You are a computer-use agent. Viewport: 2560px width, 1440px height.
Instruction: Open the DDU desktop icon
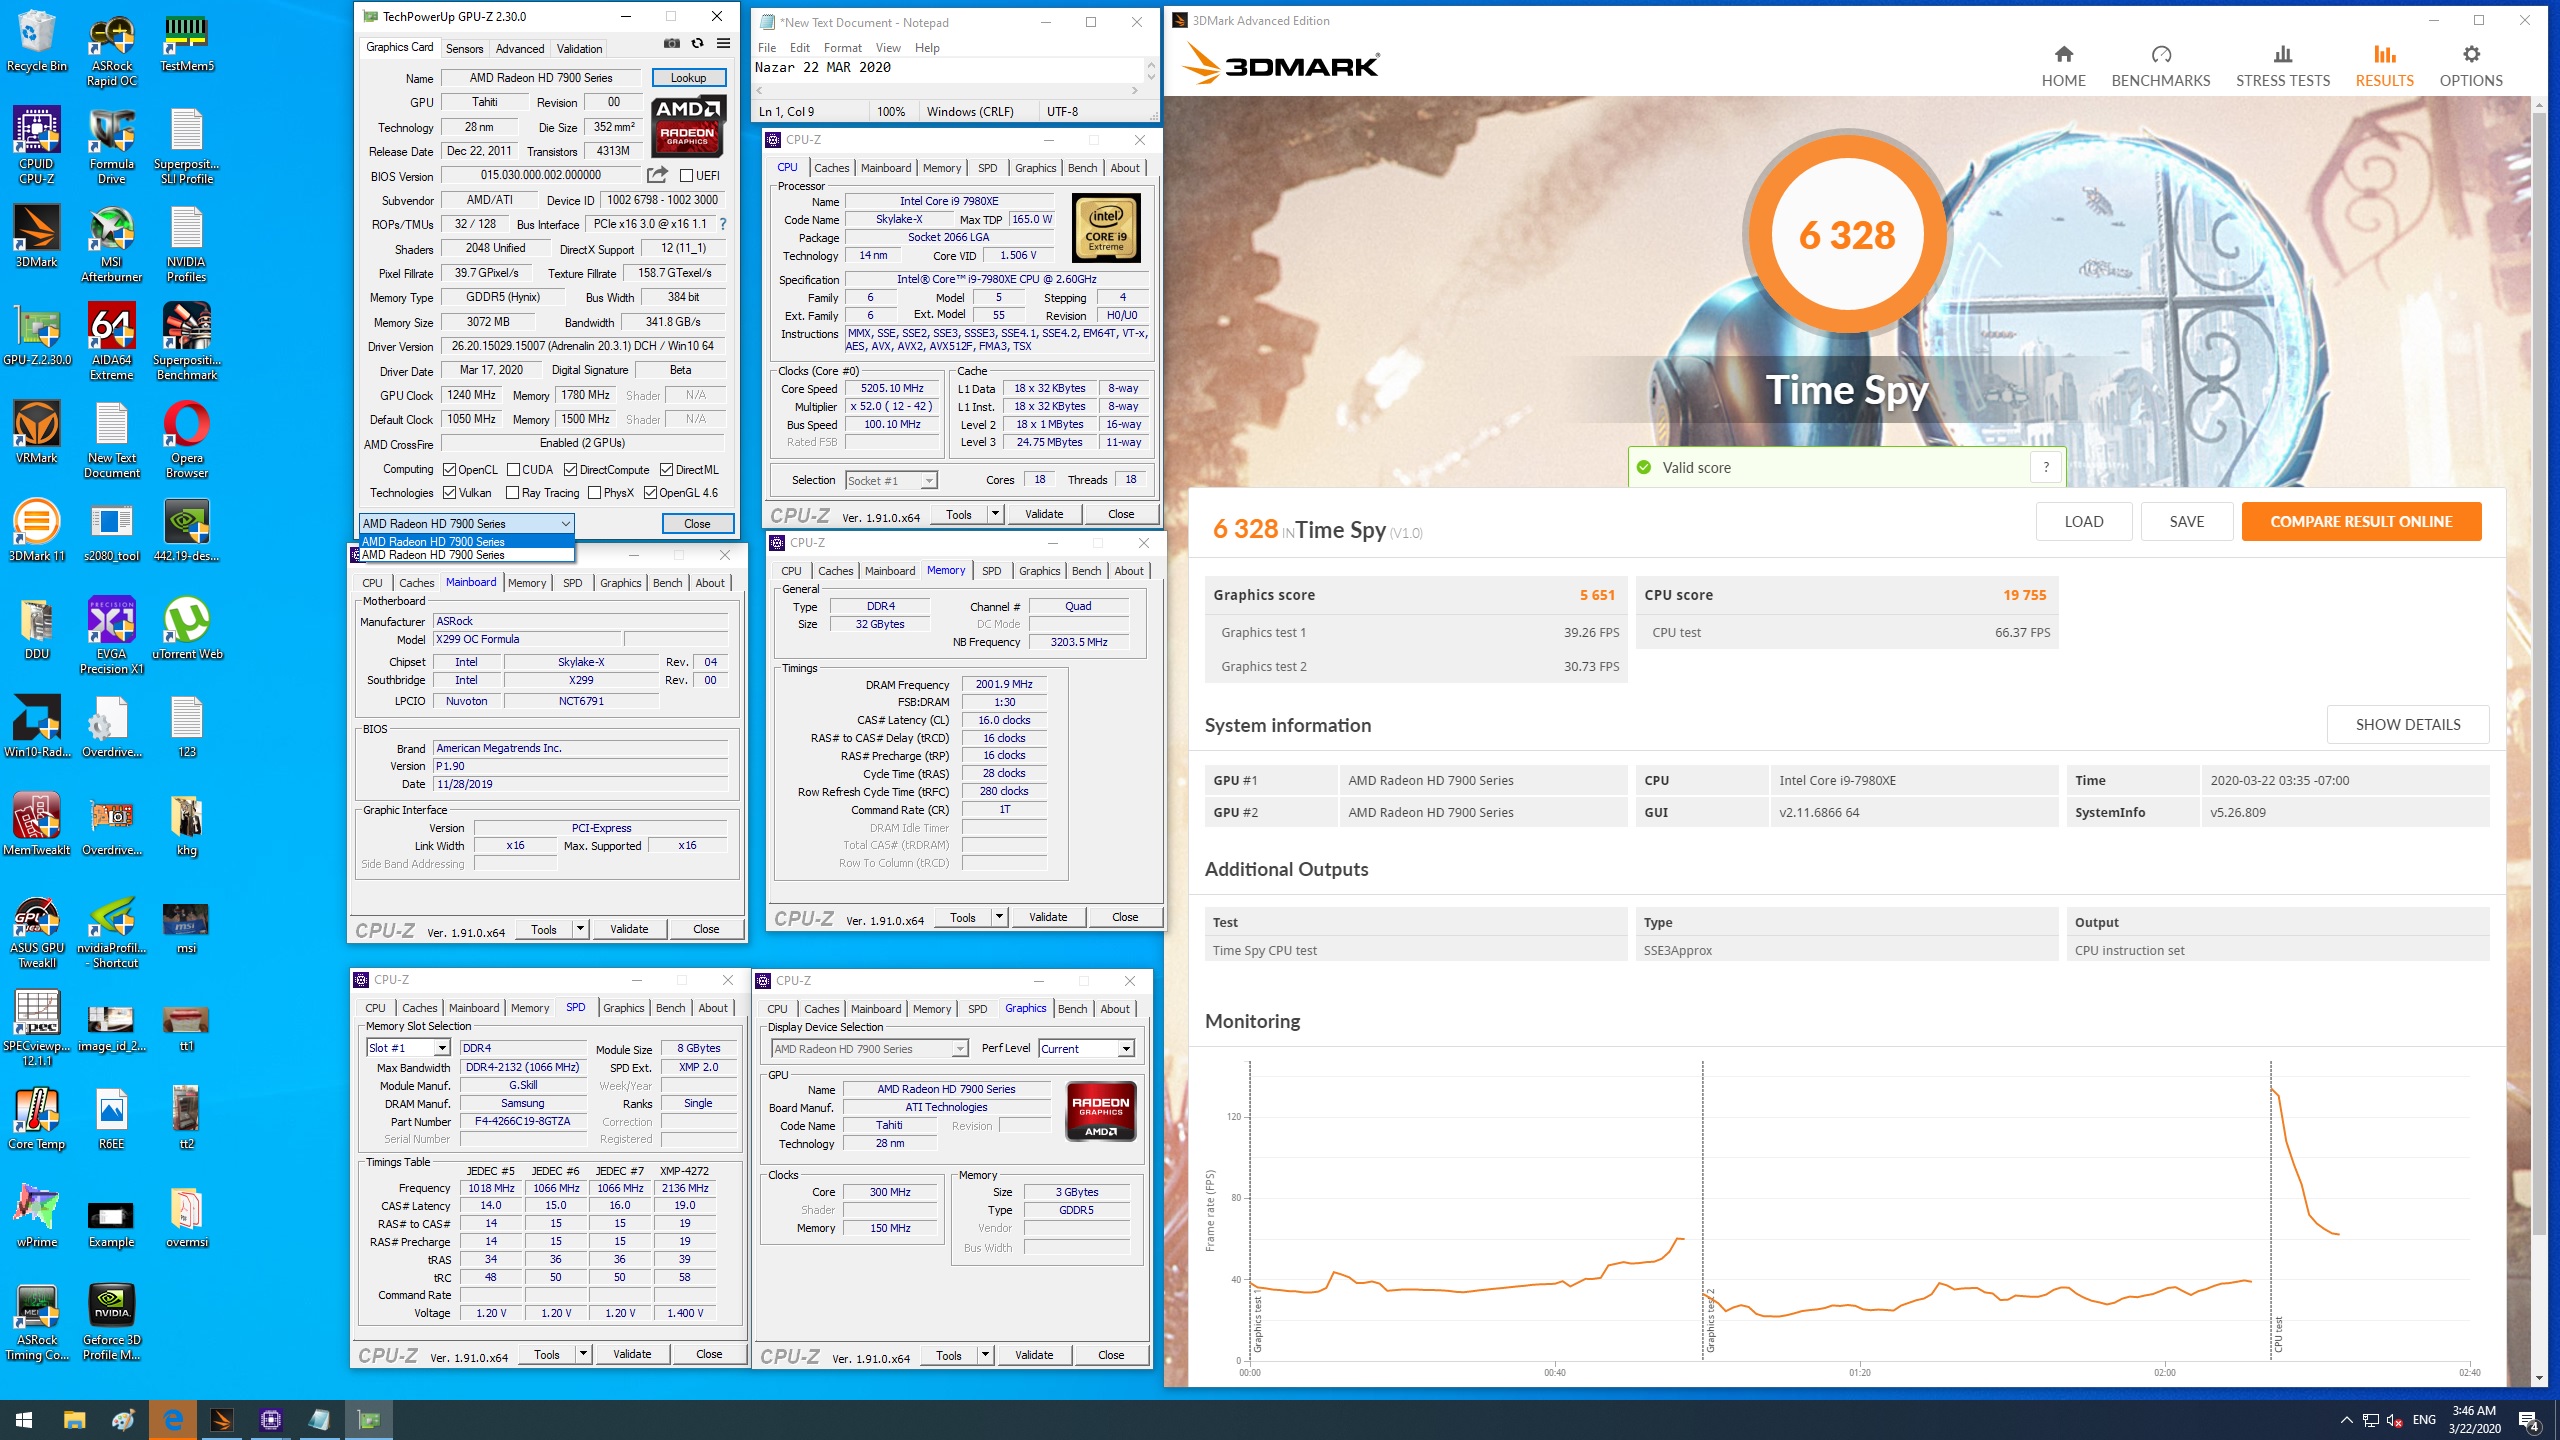click(x=37, y=629)
